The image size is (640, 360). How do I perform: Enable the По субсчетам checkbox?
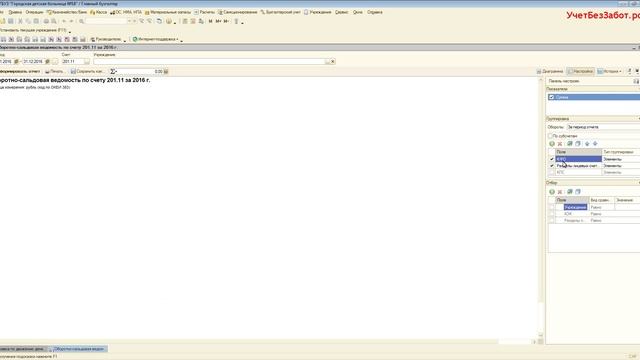click(550, 136)
